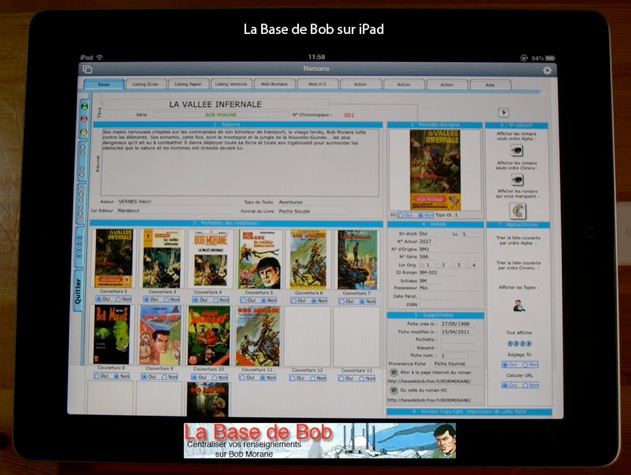Switch to the Listing Ecran tab
Image resolution: width=631 pixels, height=475 pixels.
tap(146, 84)
